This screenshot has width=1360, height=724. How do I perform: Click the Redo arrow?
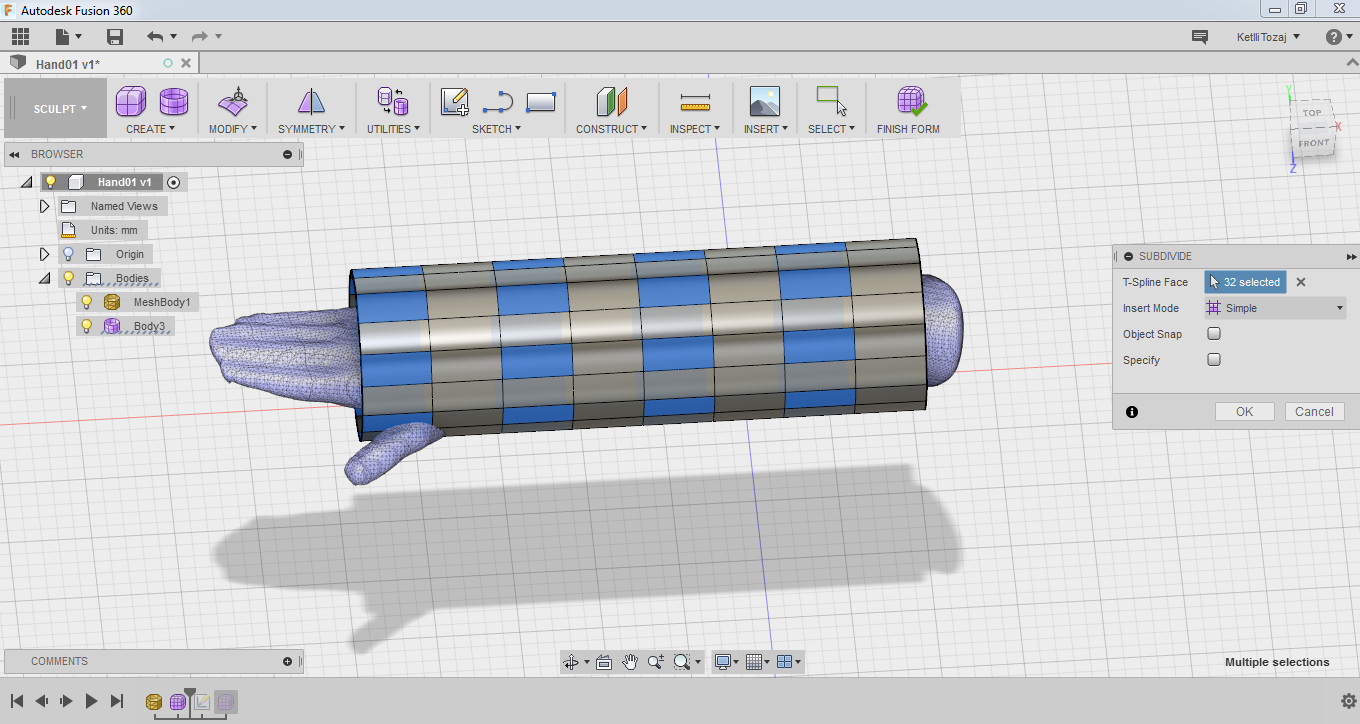coord(199,37)
